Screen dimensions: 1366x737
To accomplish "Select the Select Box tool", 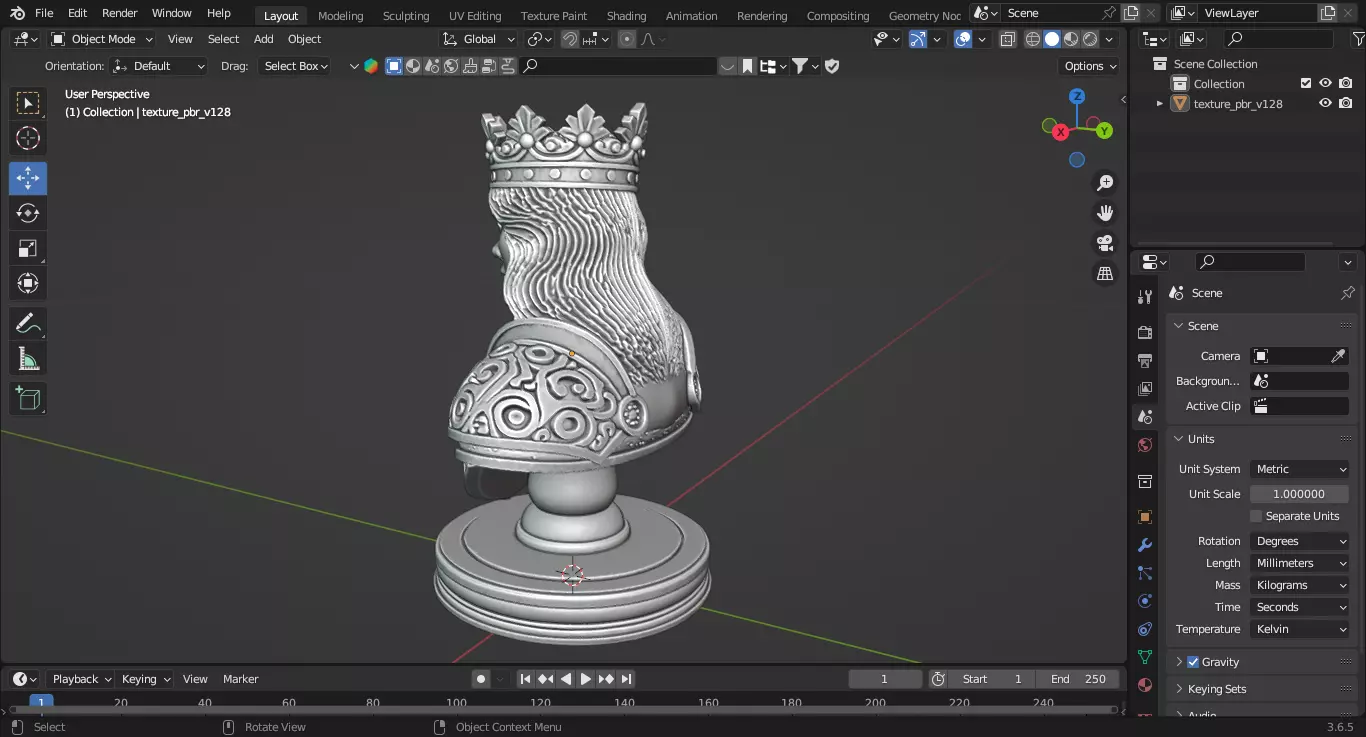I will 28,103.
